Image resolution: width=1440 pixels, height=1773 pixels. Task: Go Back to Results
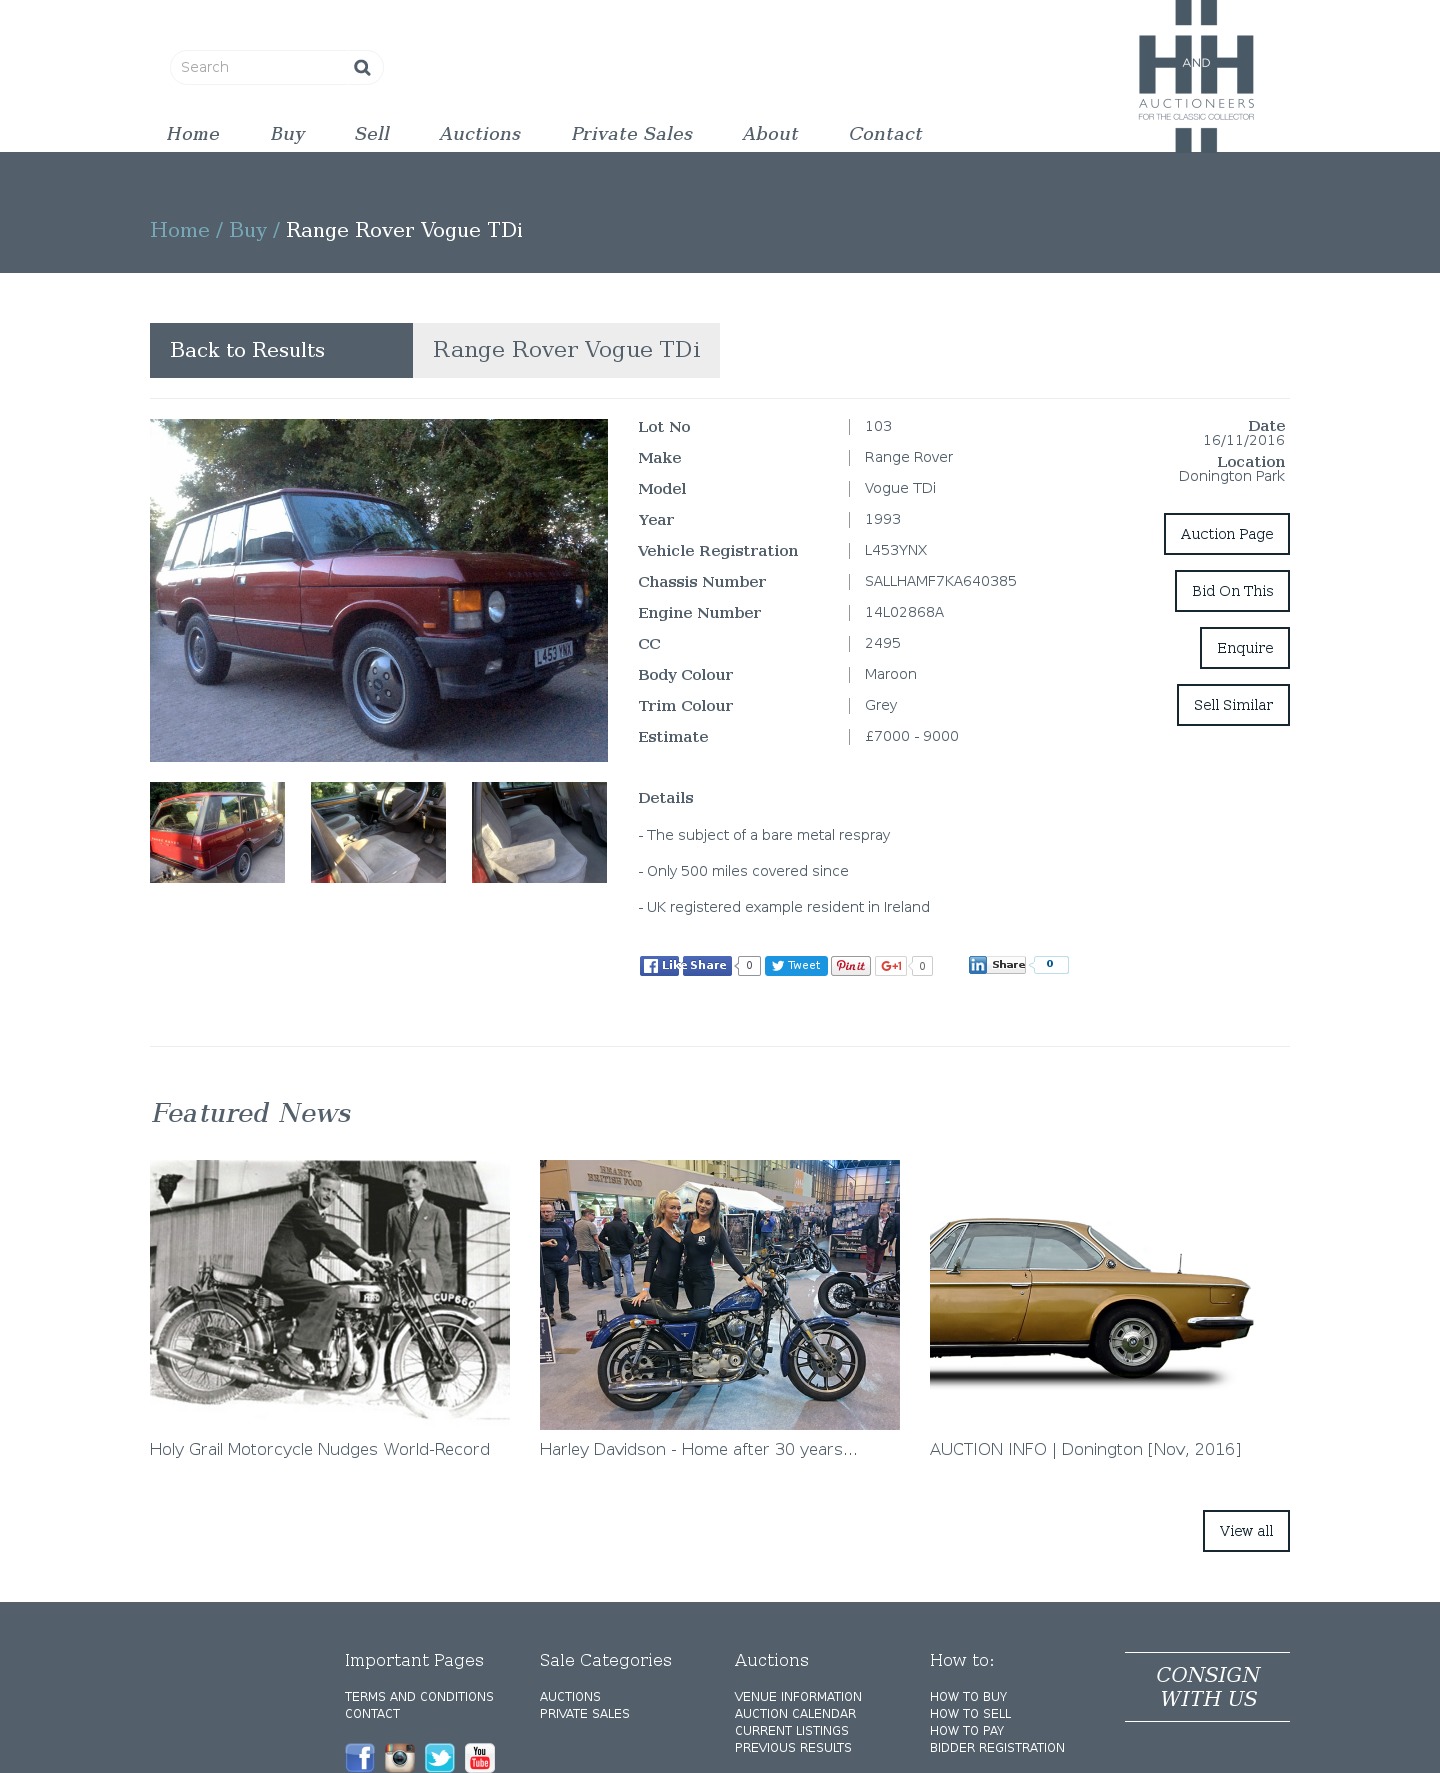[x=281, y=350]
